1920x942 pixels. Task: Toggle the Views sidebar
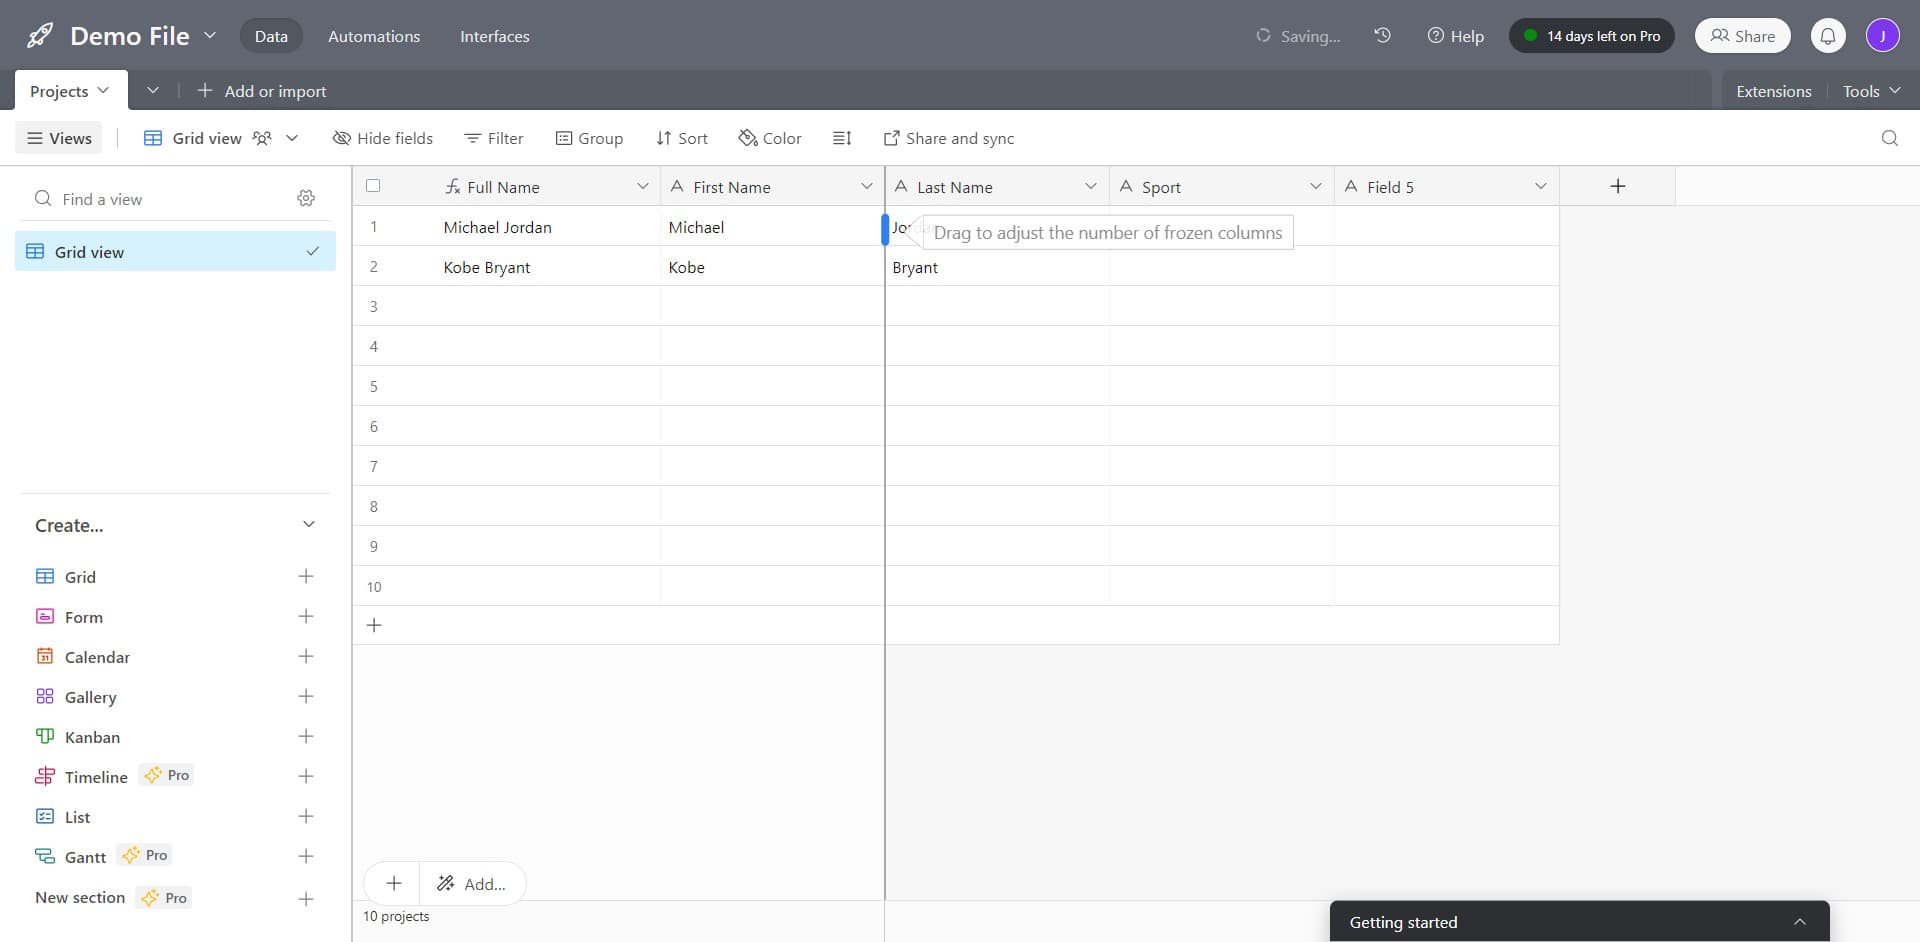pos(59,138)
